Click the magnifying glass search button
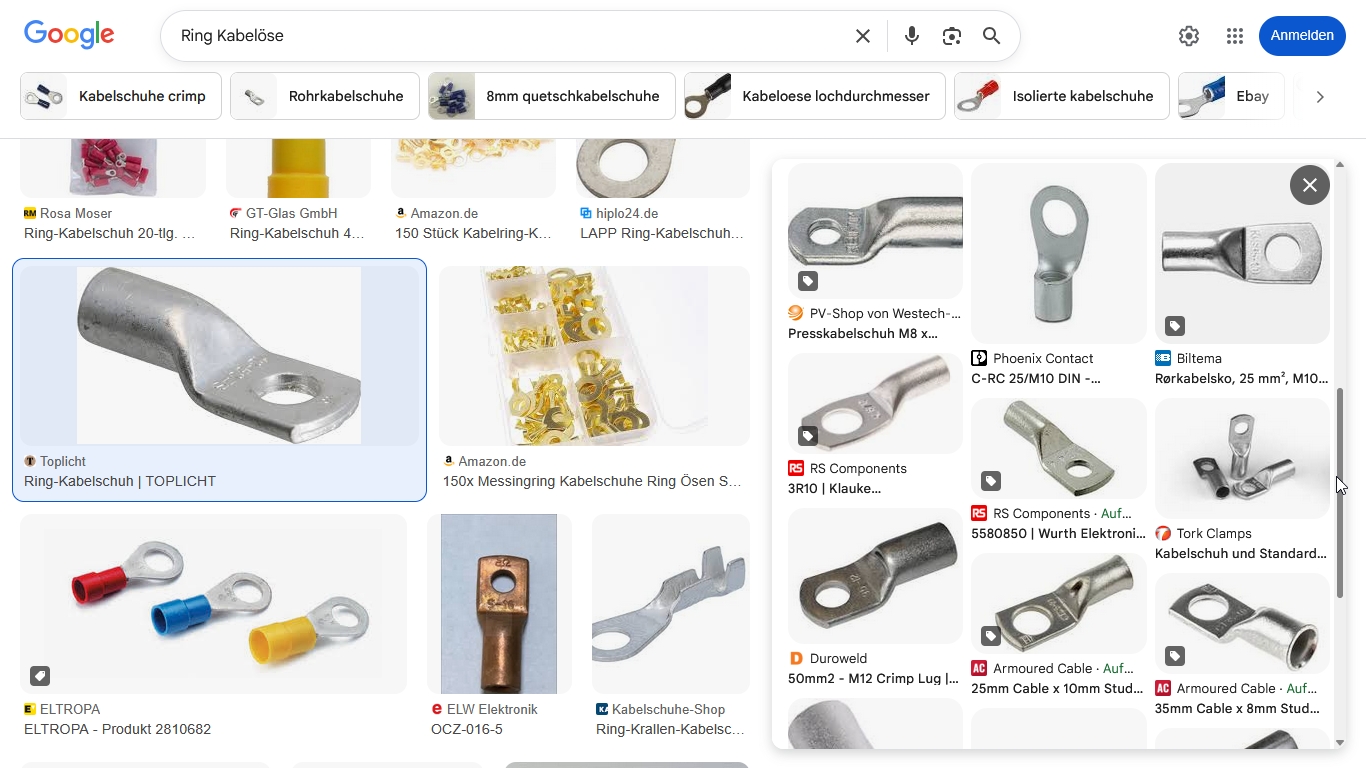Viewport: 1366px width, 768px height. (x=991, y=36)
